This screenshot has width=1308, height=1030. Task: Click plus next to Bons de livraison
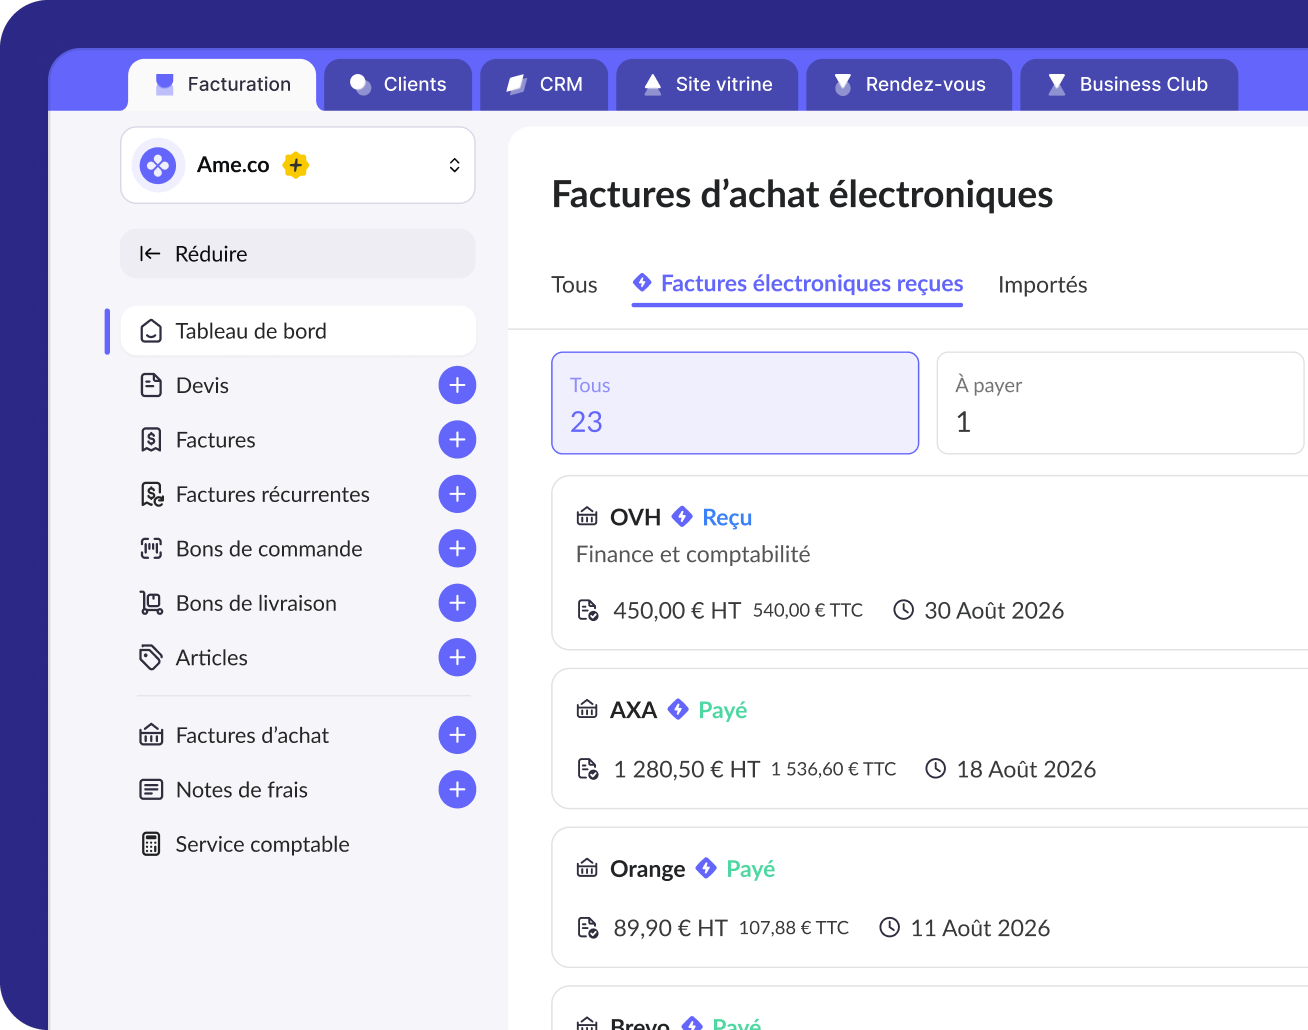(457, 603)
